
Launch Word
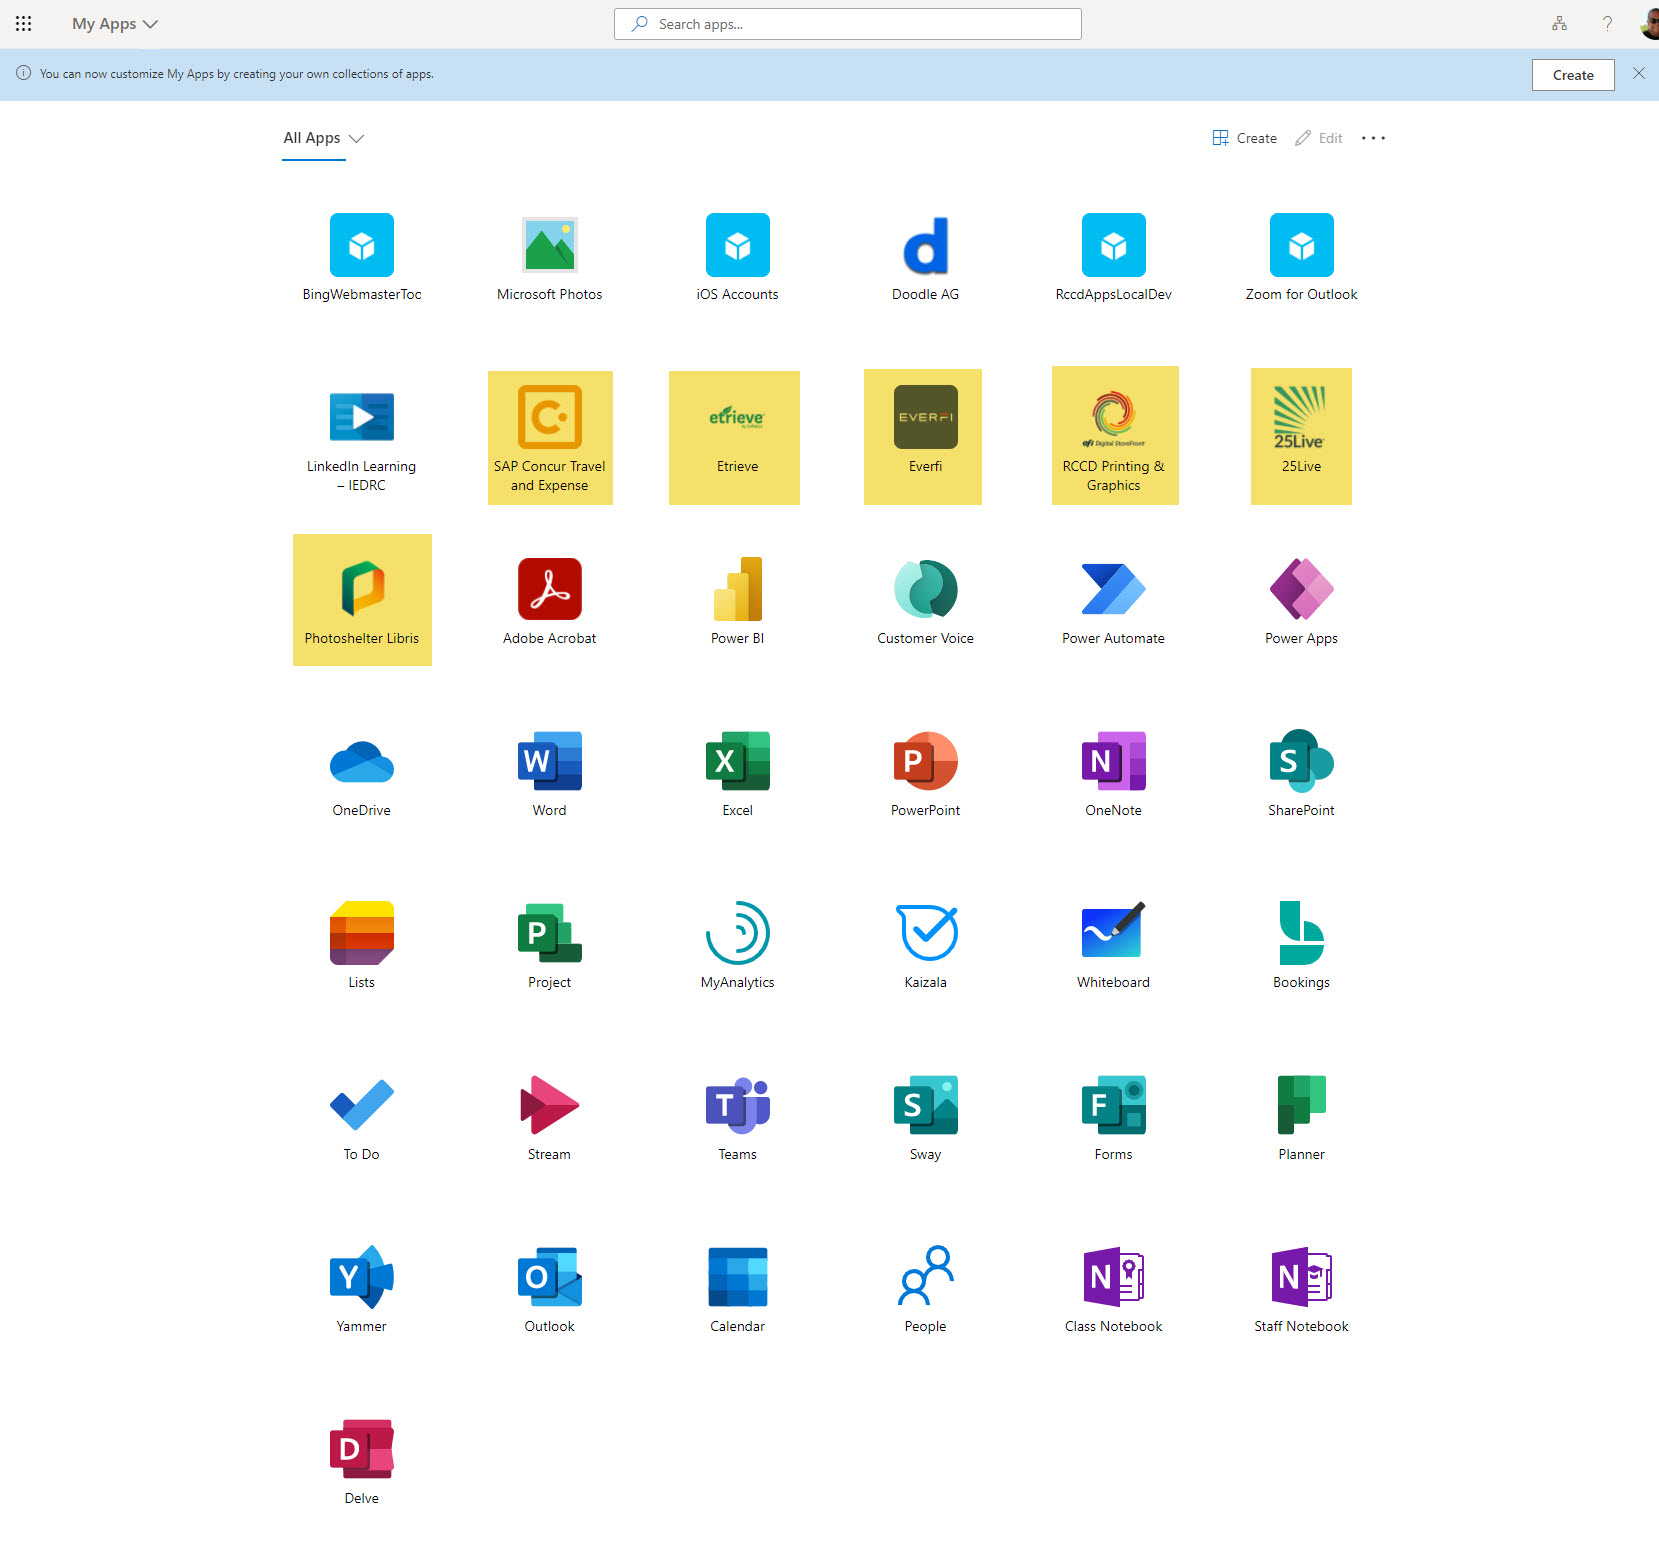coord(550,774)
